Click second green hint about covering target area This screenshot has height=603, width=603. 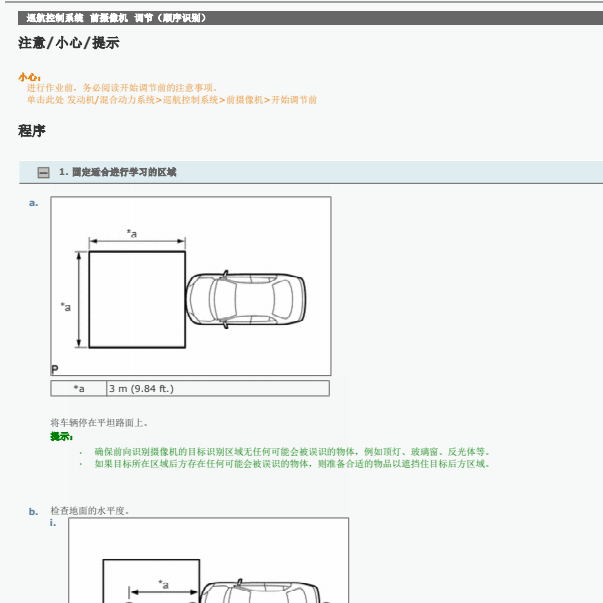click(292, 464)
